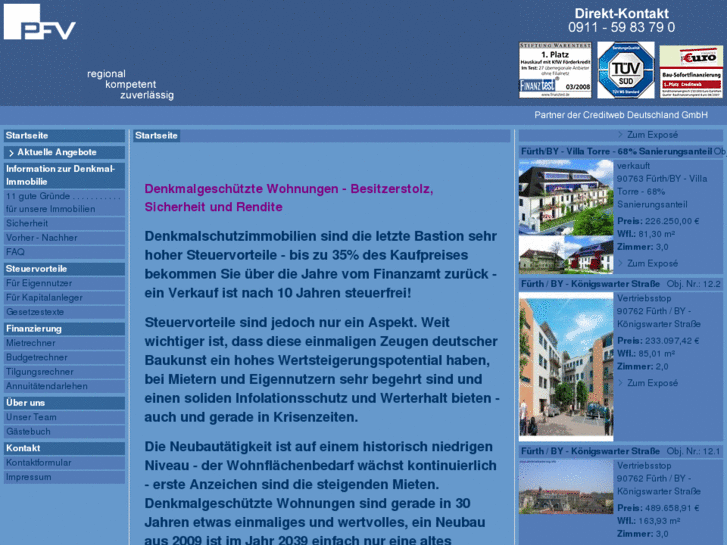
Task: Open Gesetzestexte link
Action: click(64, 312)
